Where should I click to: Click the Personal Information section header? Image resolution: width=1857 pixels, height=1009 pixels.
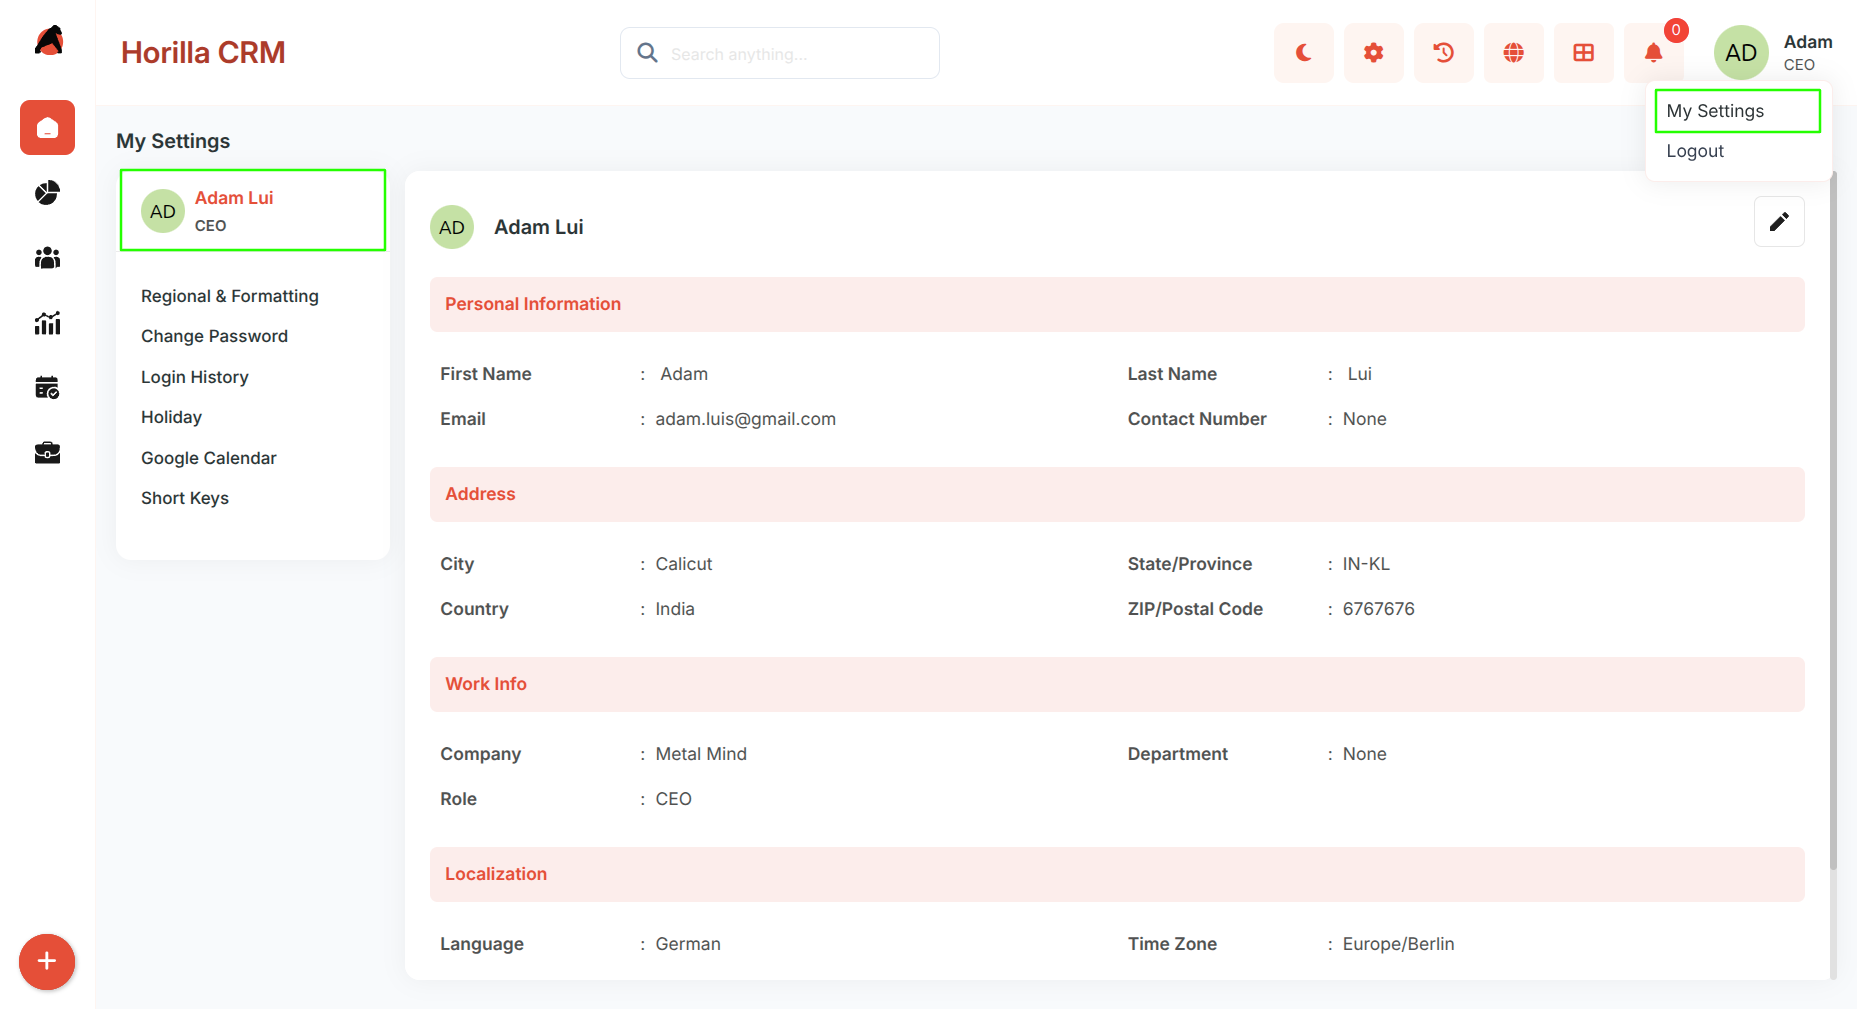pos(1117,304)
